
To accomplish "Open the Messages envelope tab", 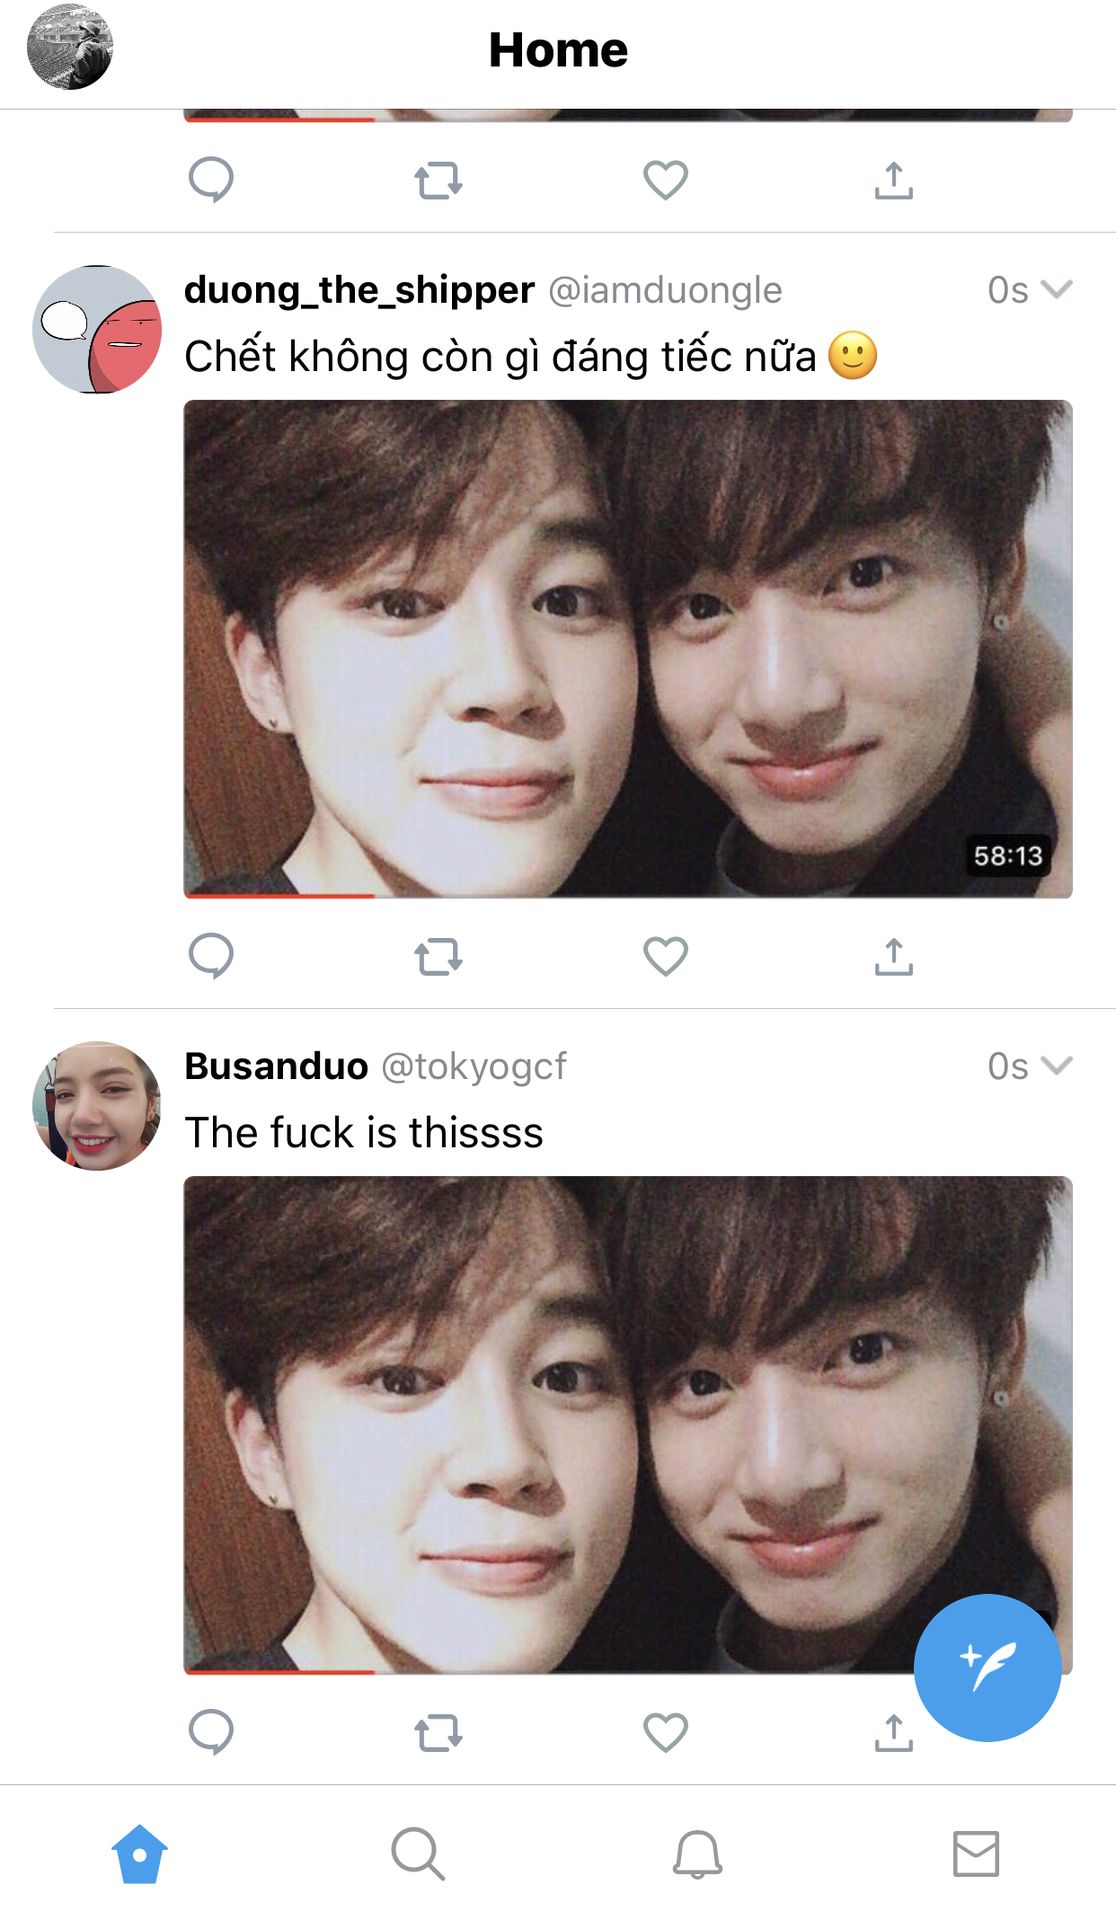I will (976, 1854).
